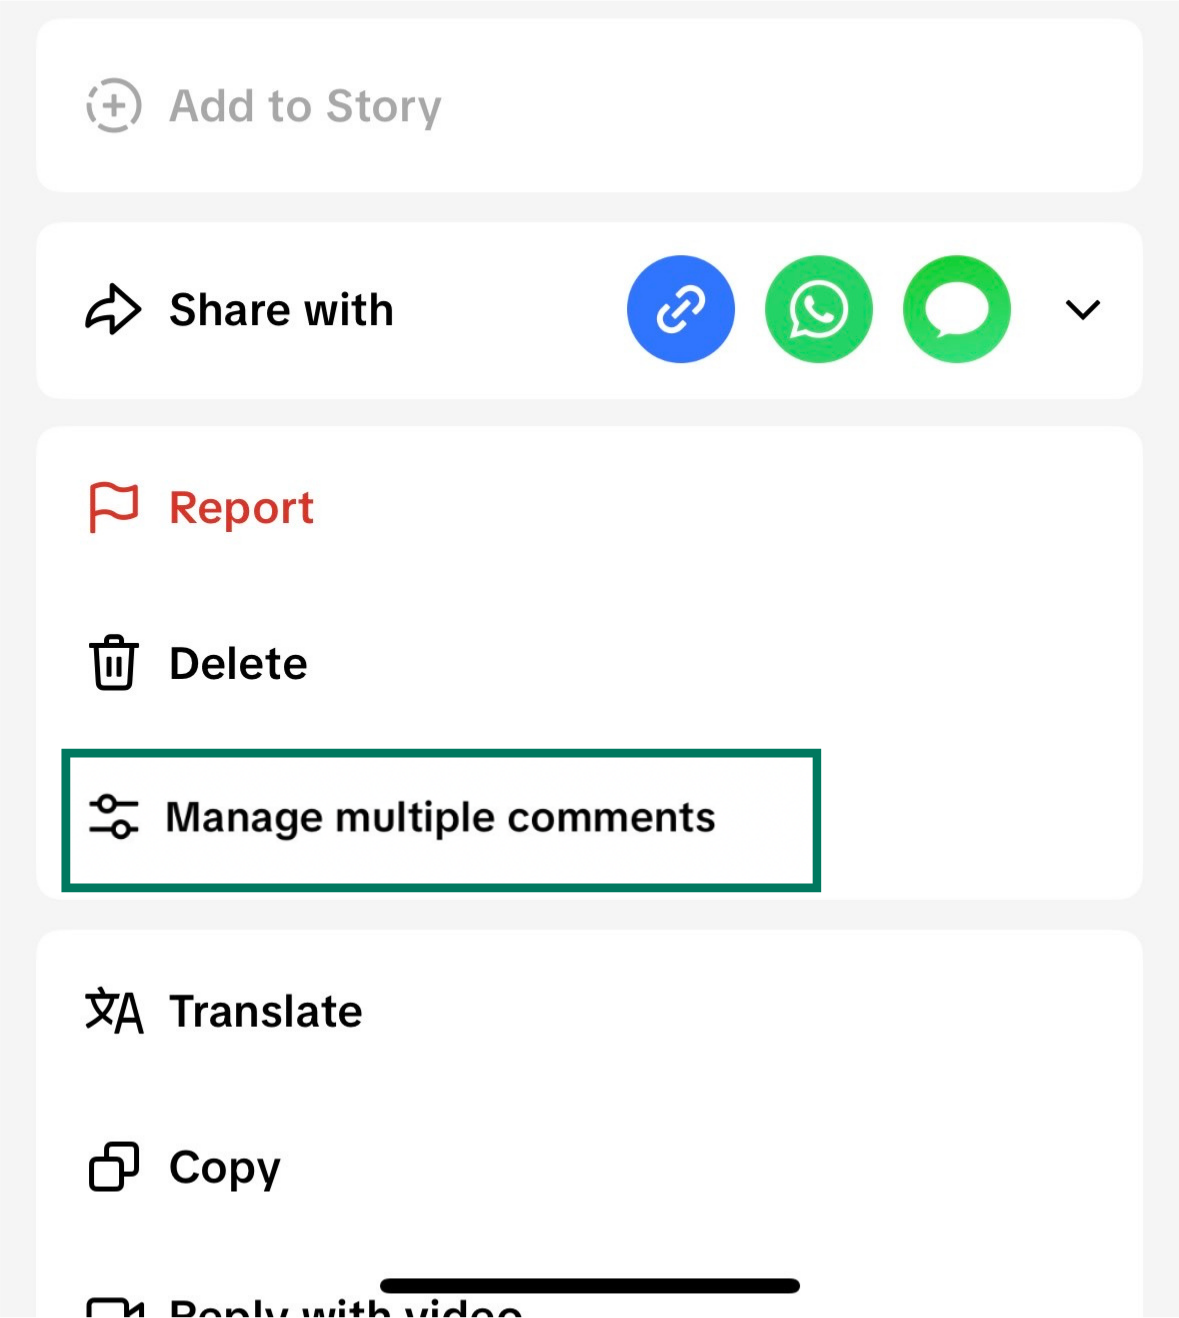Tap the Translate language icon

[x=113, y=1010]
